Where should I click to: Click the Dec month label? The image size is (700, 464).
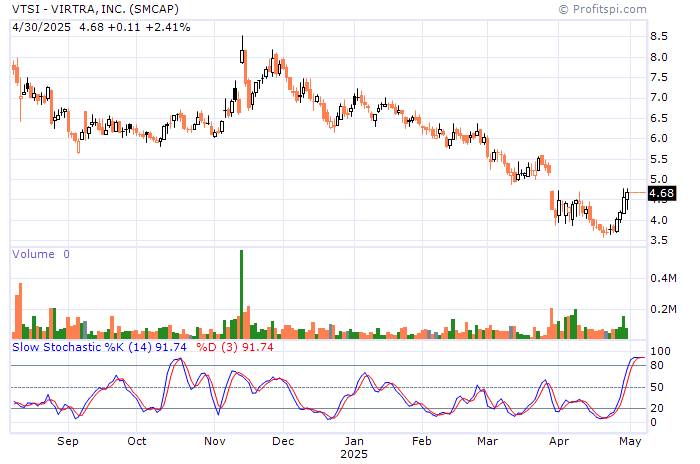pyautogui.click(x=283, y=441)
